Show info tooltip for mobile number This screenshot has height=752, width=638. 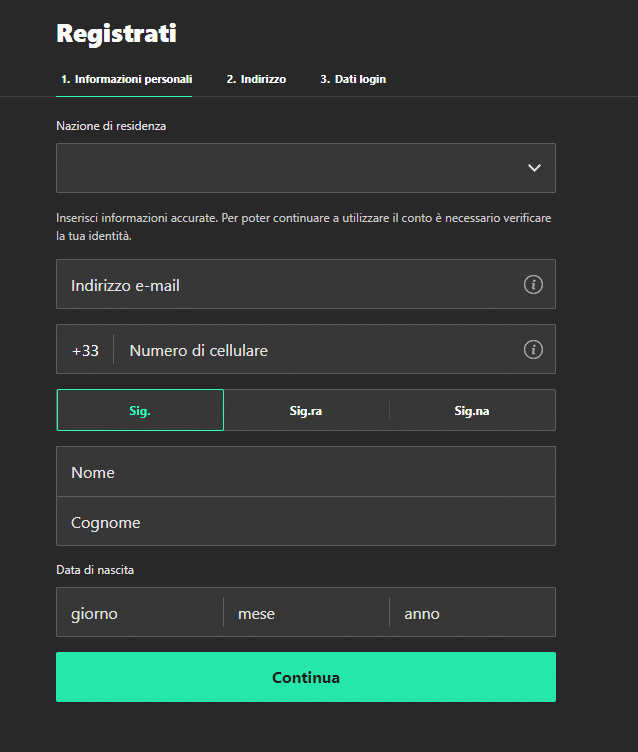pos(533,349)
